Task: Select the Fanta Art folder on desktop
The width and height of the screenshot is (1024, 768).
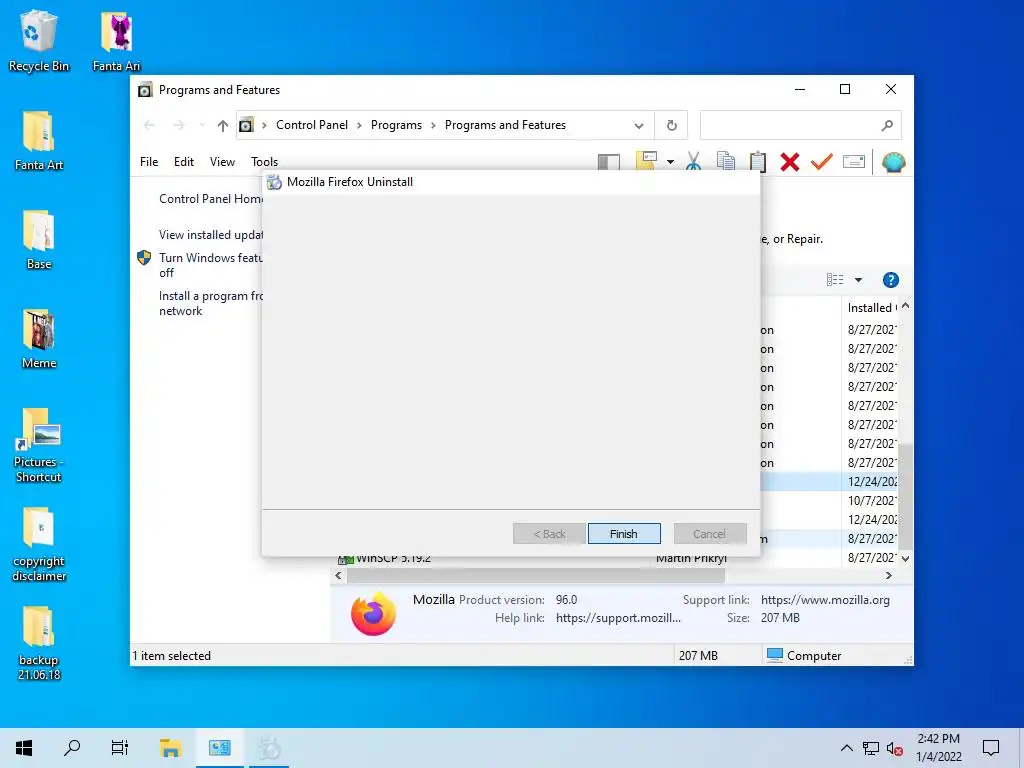Action: click(39, 140)
